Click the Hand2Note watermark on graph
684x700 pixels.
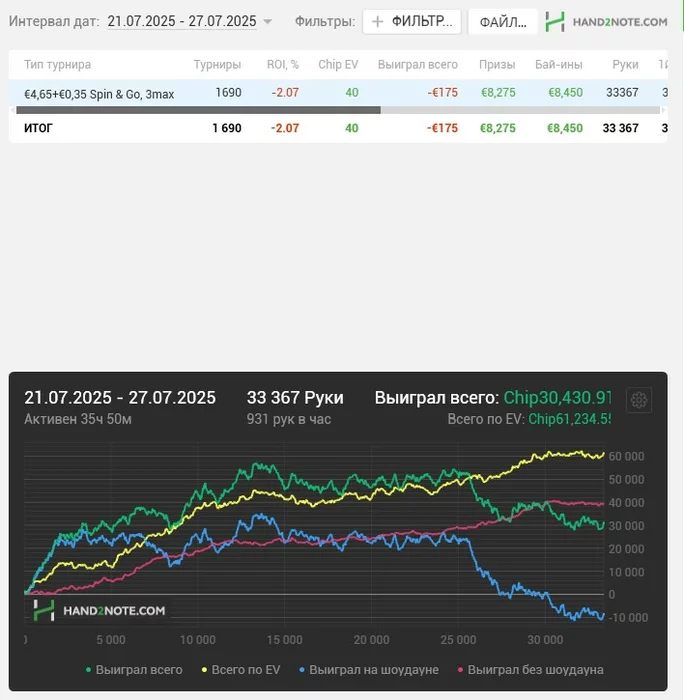tap(98, 609)
